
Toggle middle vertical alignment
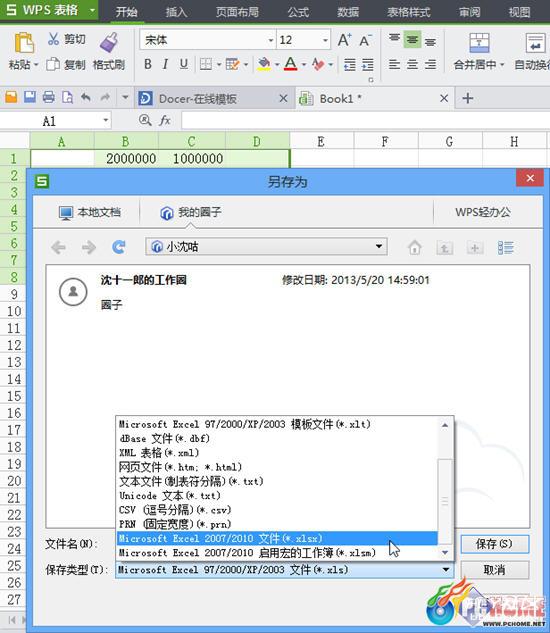coord(412,40)
